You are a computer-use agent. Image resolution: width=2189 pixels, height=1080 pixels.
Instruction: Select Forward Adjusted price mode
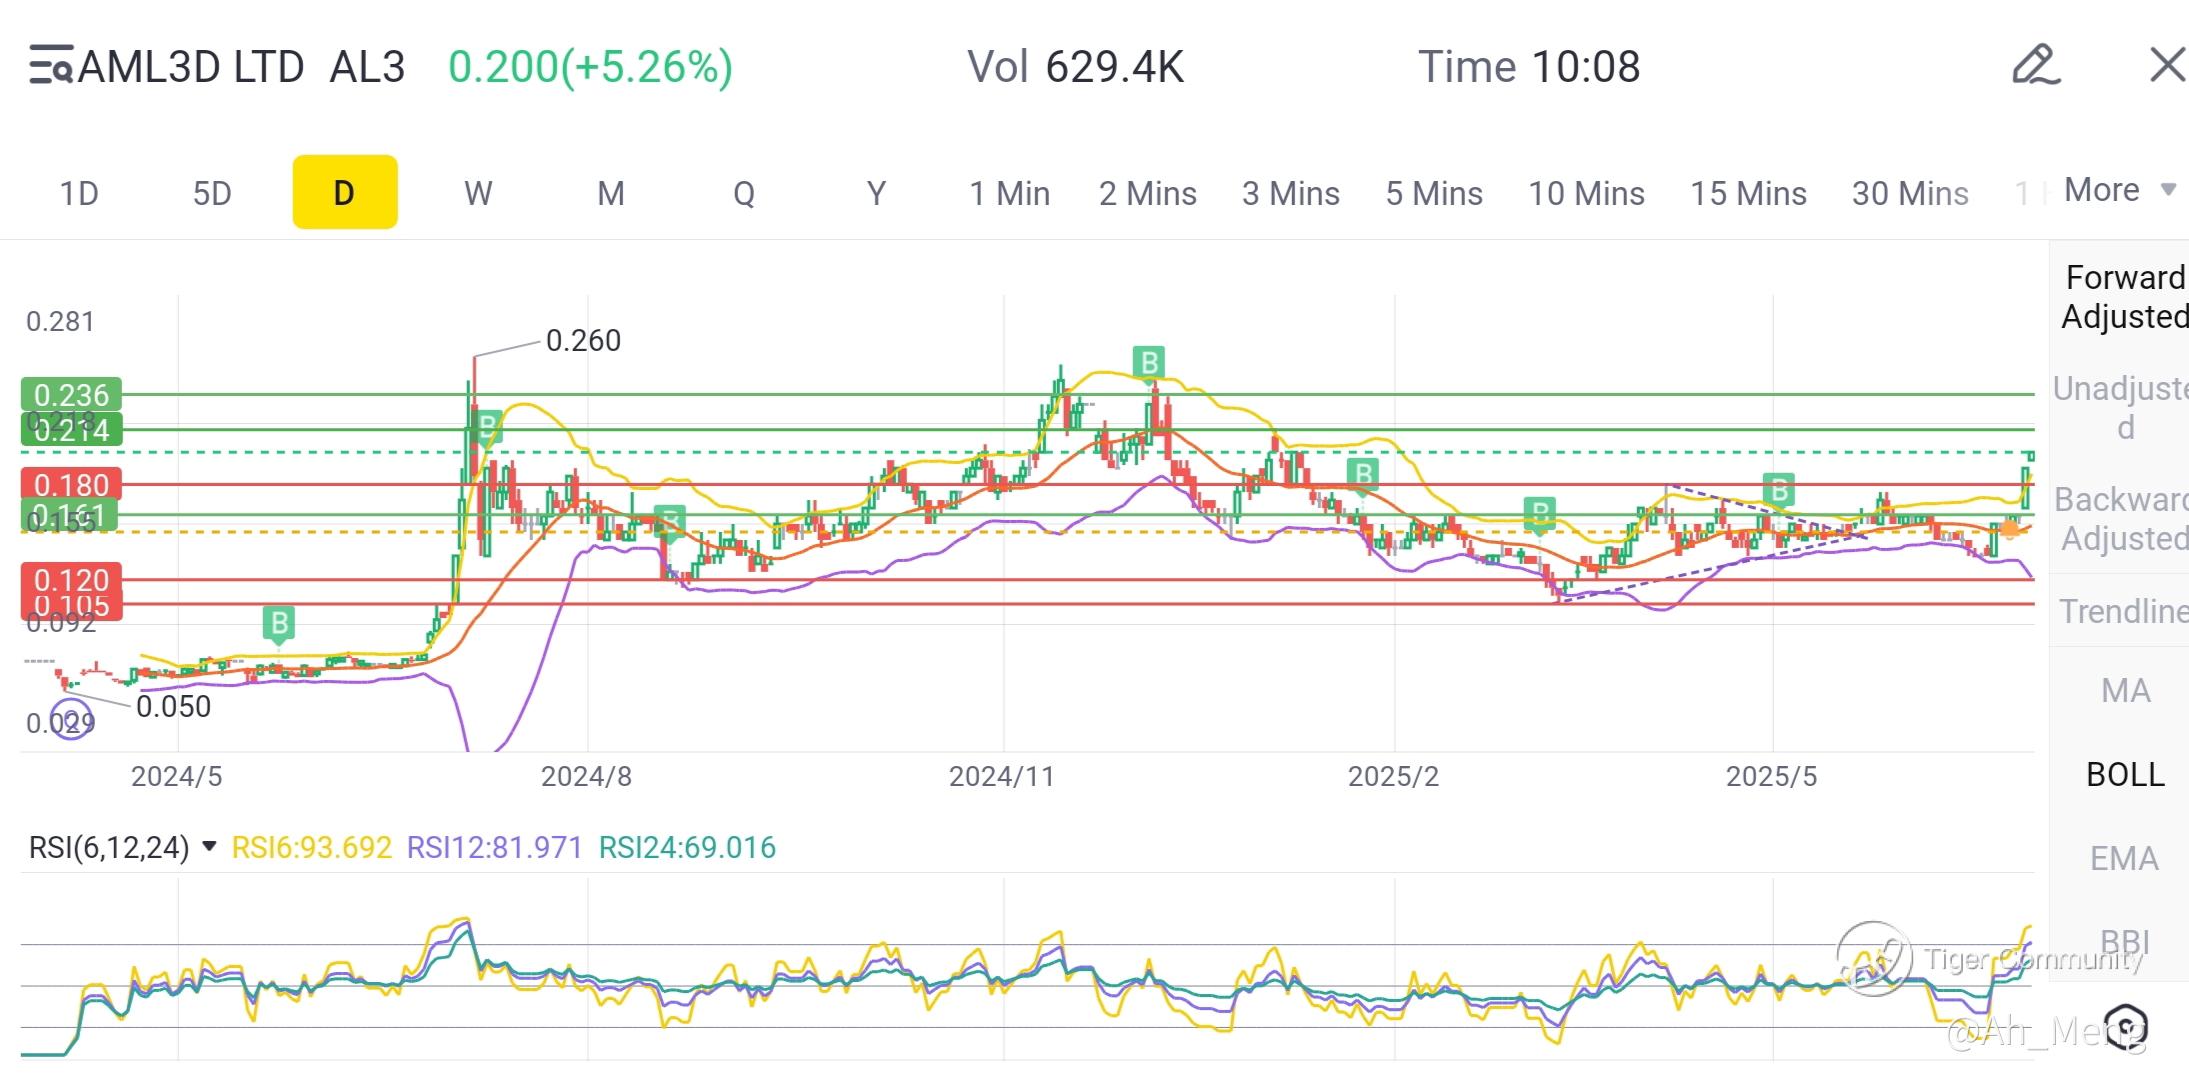coord(2124,296)
